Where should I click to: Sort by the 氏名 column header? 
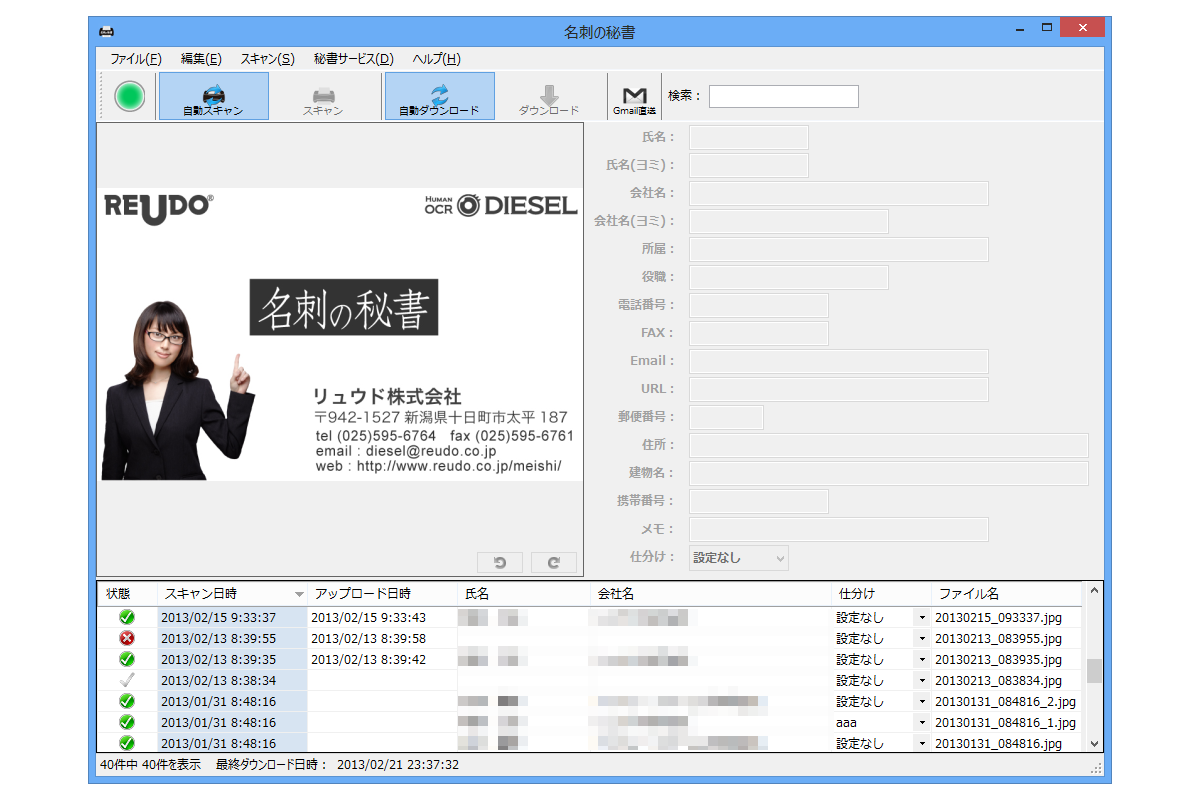524,594
